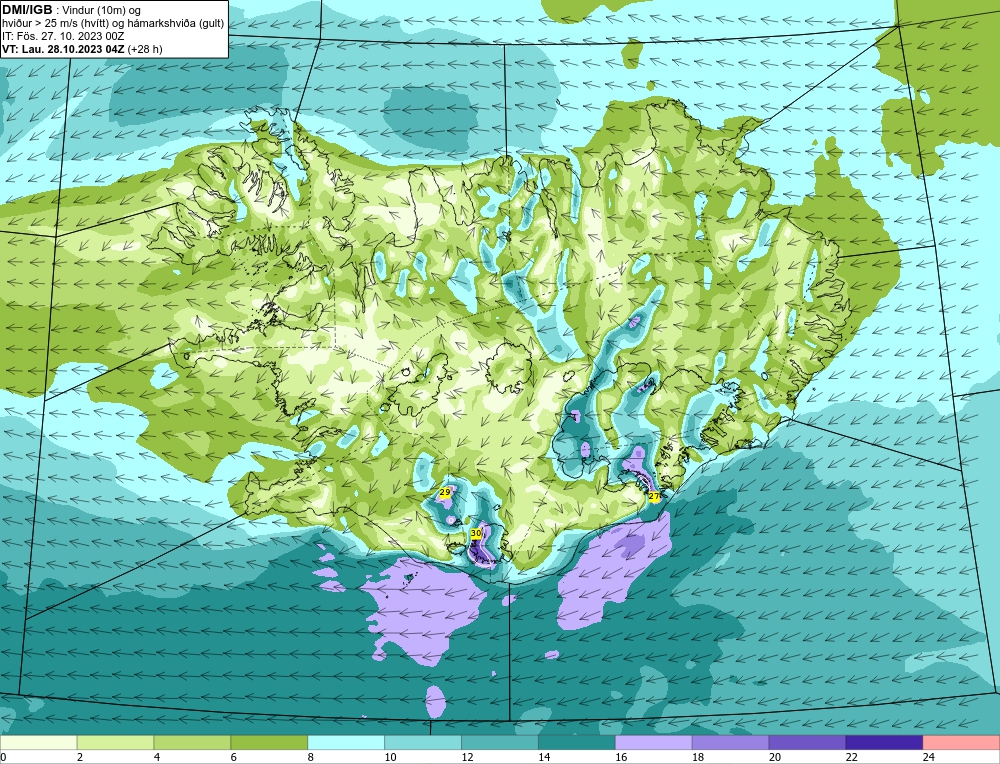Click the 2–4 m/s light green swatch
The image size is (1000, 764).
(x=115, y=743)
